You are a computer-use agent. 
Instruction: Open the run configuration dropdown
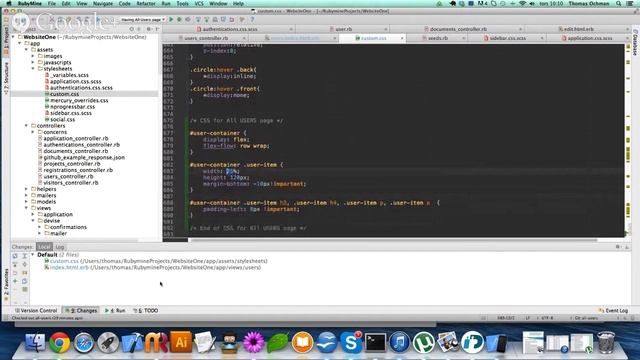click(143, 19)
